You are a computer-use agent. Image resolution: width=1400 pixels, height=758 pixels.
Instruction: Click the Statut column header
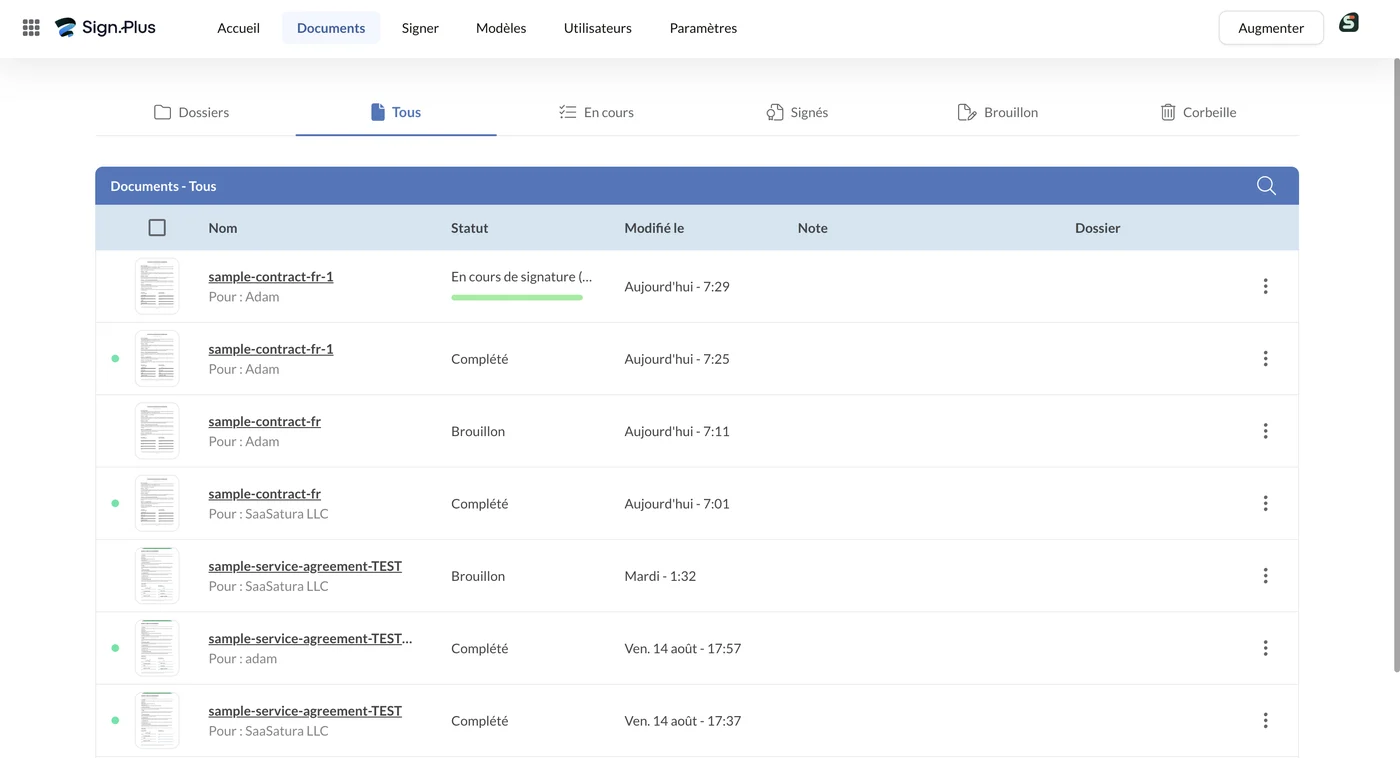point(470,228)
